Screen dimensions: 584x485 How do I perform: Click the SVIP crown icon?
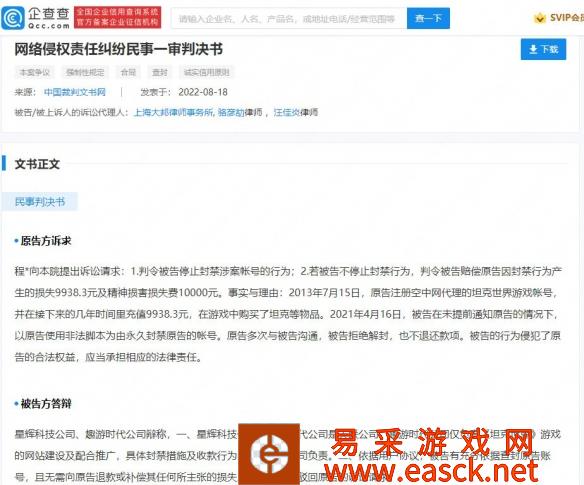pos(539,18)
